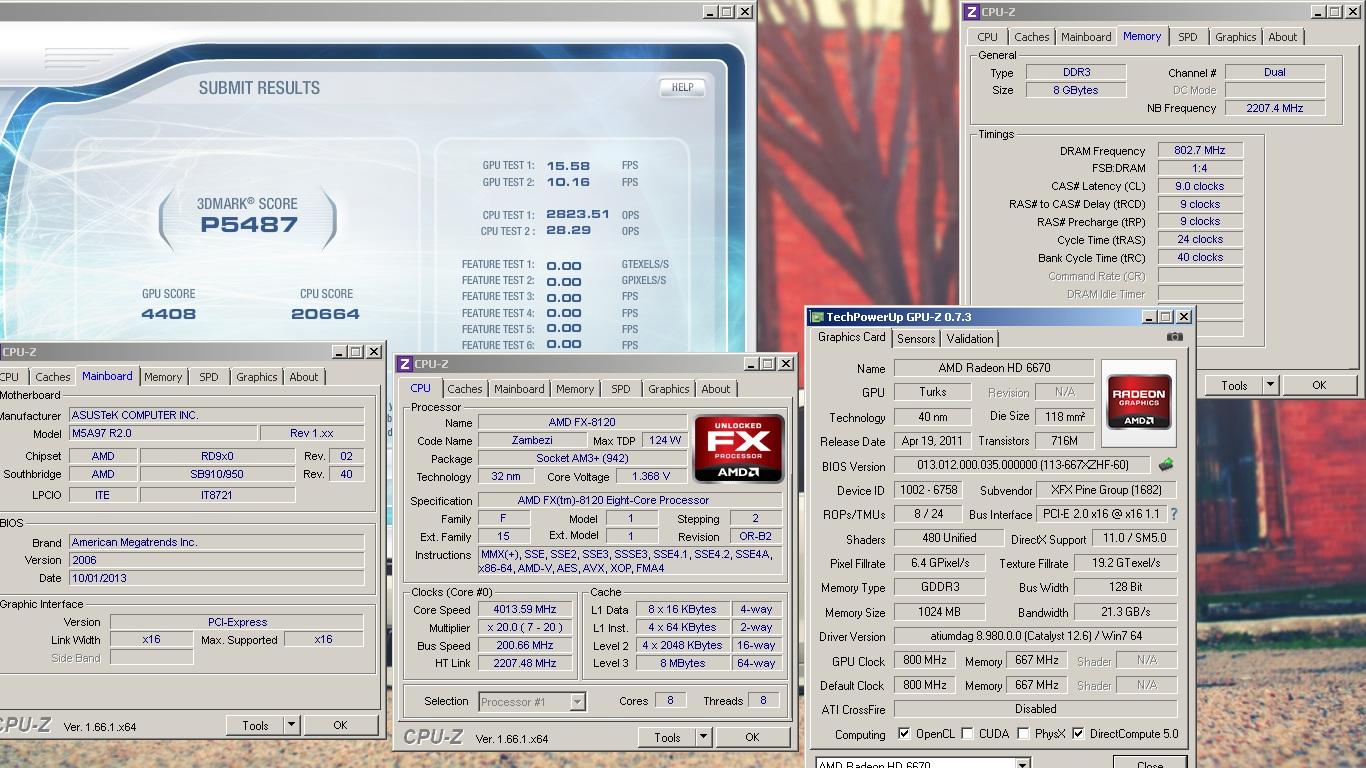1366x768 pixels.
Task: Click the GPU score value 4408
Action: (x=169, y=314)
